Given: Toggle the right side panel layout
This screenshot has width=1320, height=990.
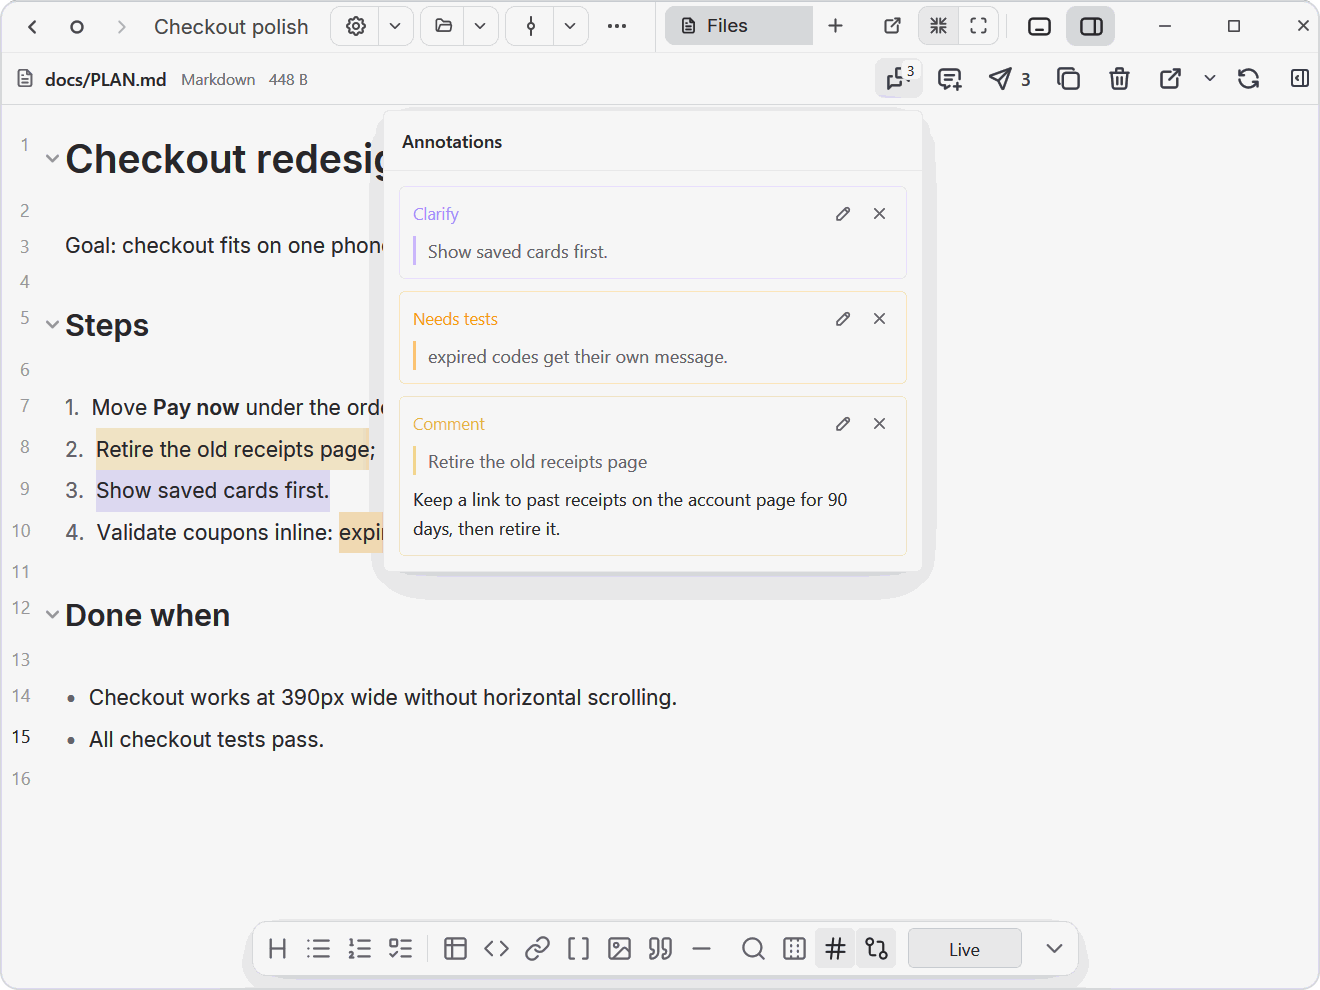Looking at the screenshot, I should click(x=1091, y=27).
